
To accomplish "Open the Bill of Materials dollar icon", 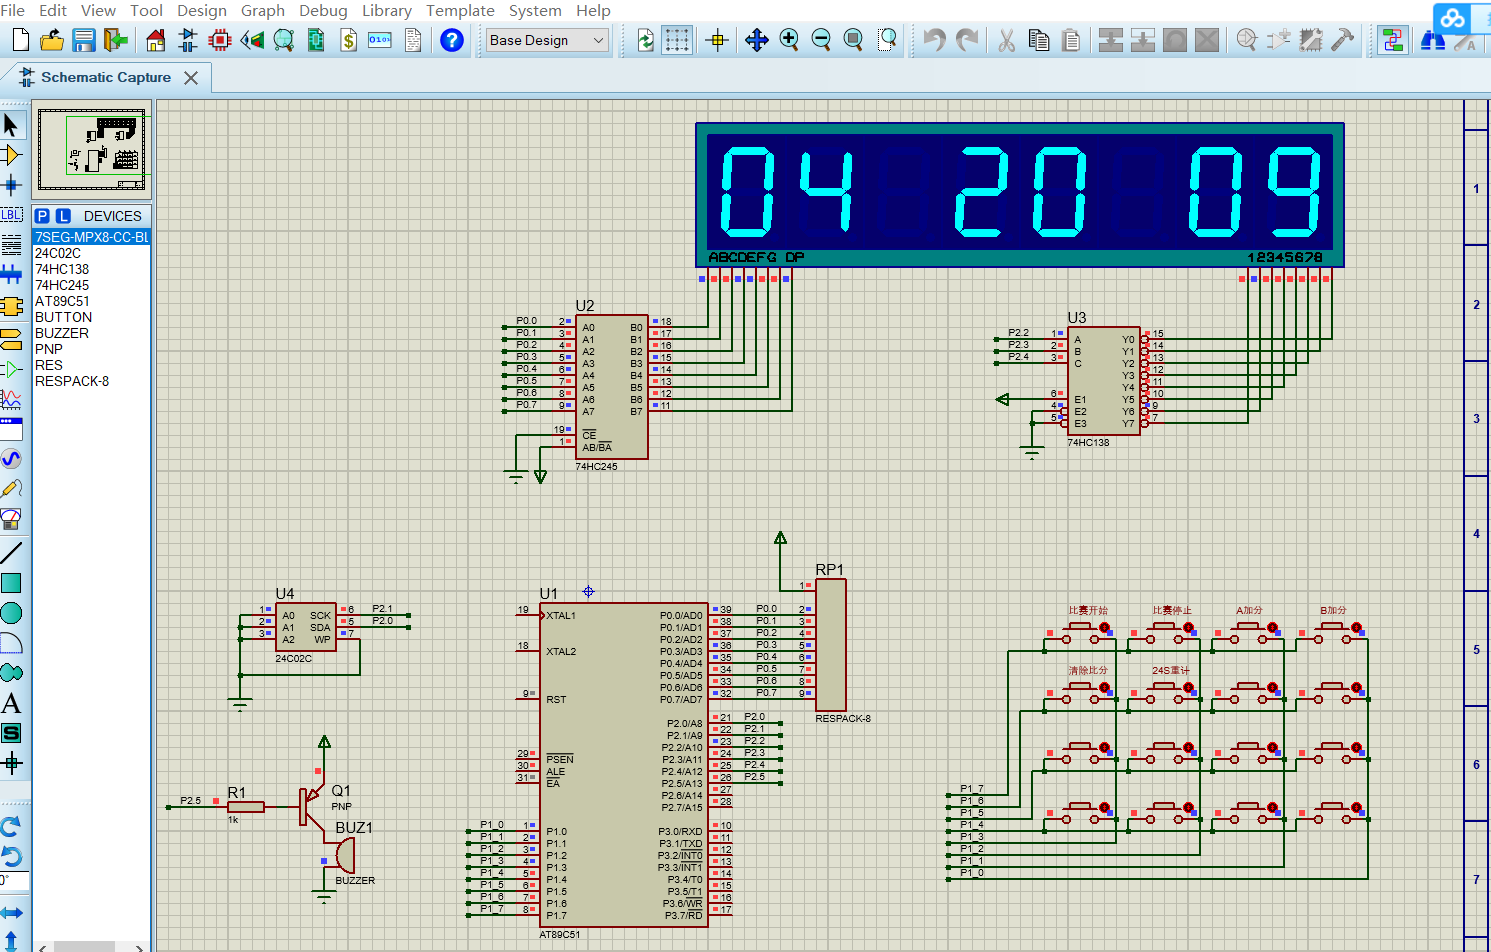I will click(348, 40).
